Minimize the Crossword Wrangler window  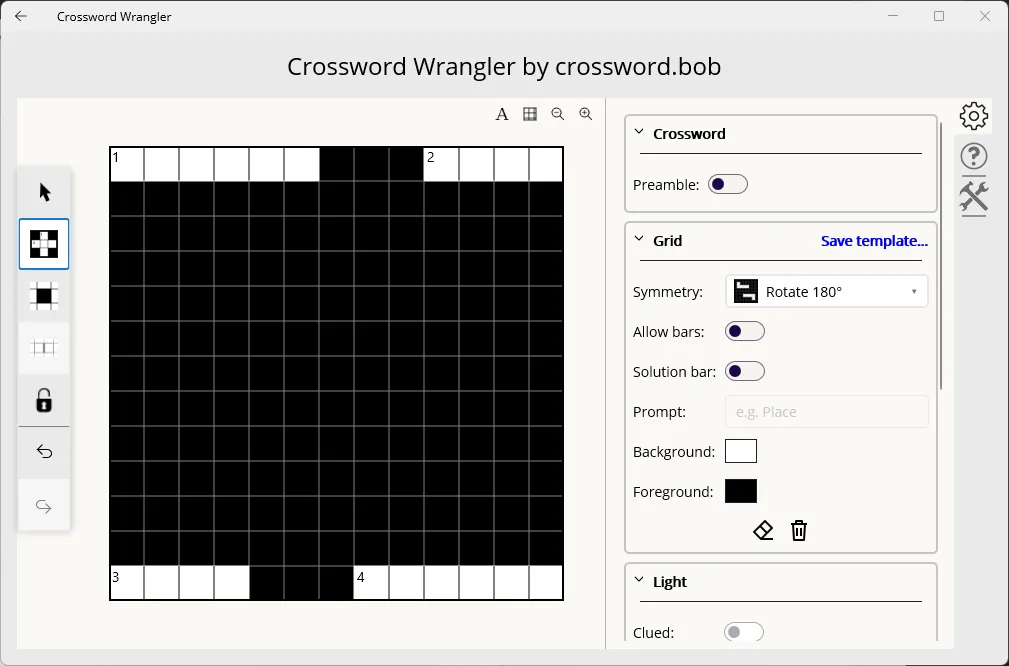pyautogui.click(x=893, y=16)
